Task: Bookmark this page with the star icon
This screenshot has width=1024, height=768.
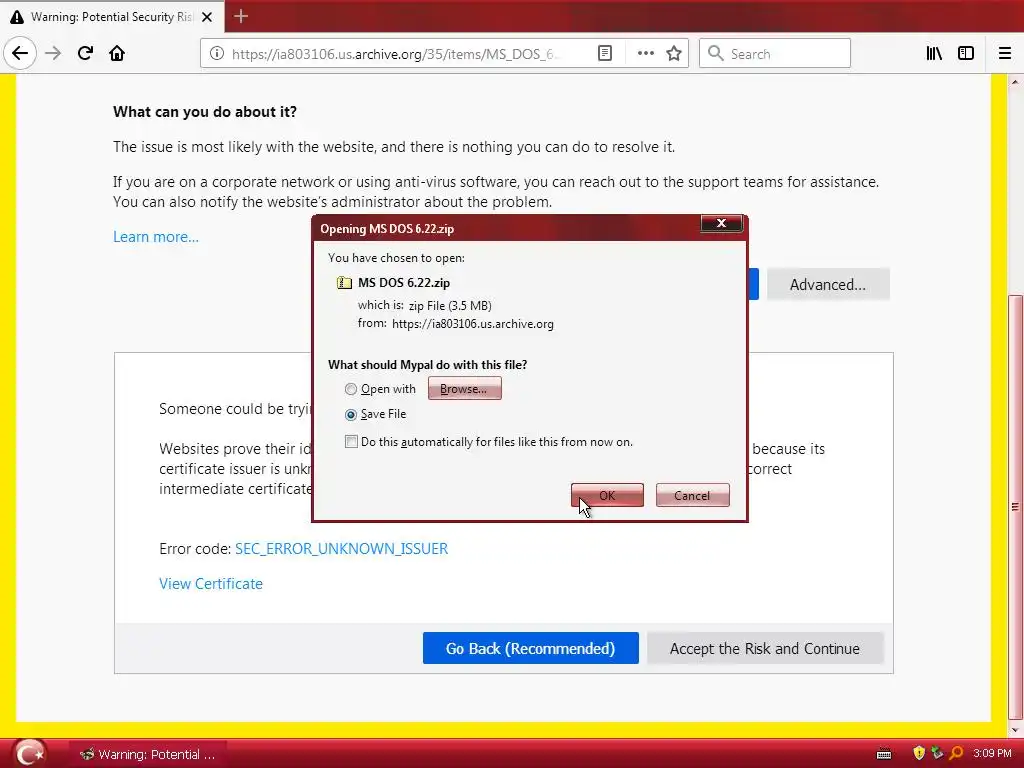Action: pos(674,54)
